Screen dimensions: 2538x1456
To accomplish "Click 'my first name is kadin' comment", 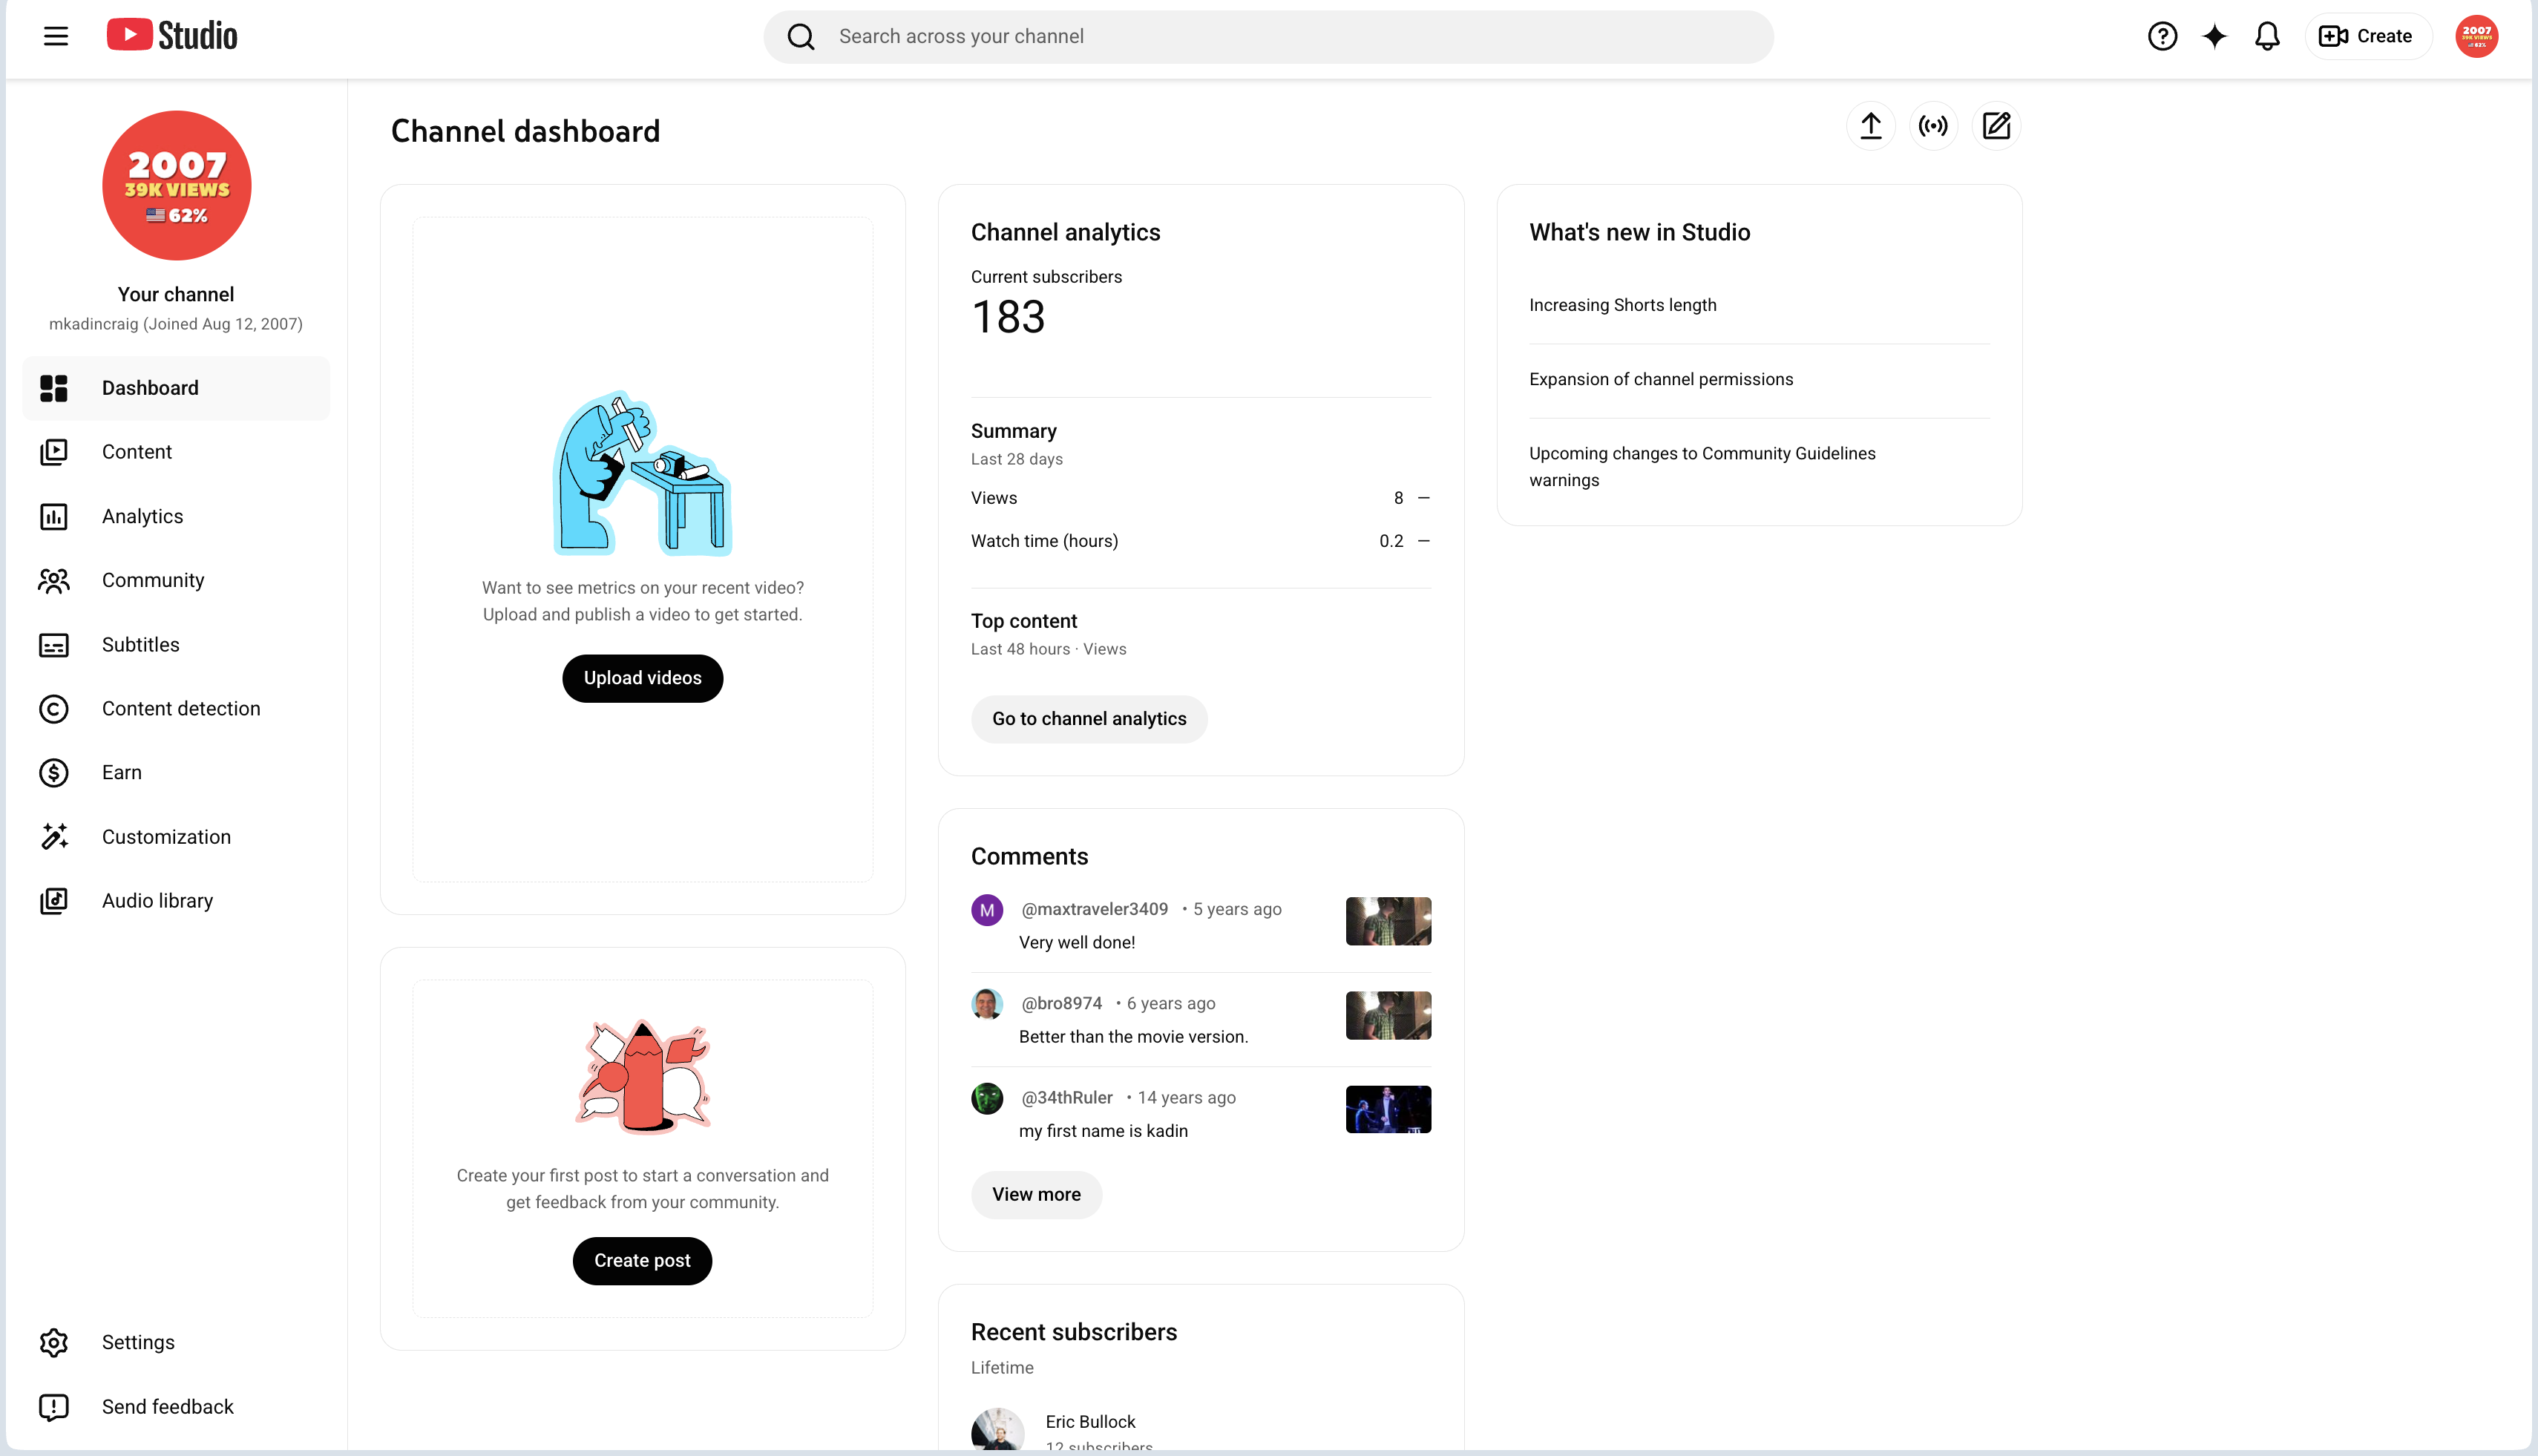I will click(x=1103, y=1131).
